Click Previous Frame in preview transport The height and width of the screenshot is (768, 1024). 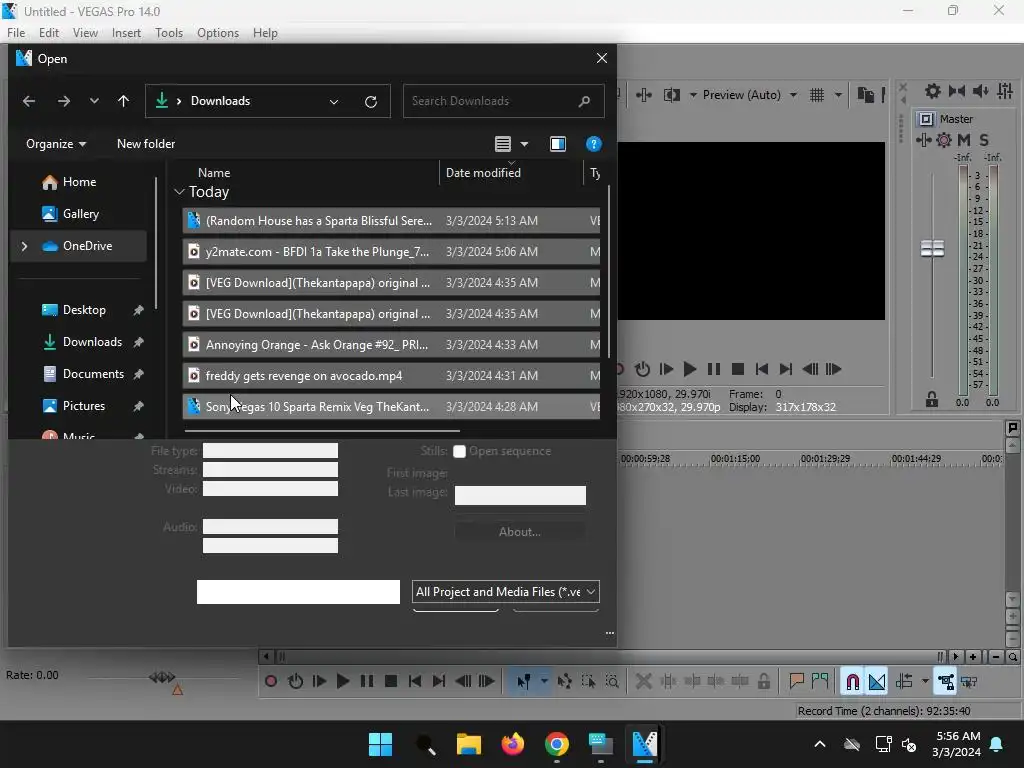(x=810, y=369)
